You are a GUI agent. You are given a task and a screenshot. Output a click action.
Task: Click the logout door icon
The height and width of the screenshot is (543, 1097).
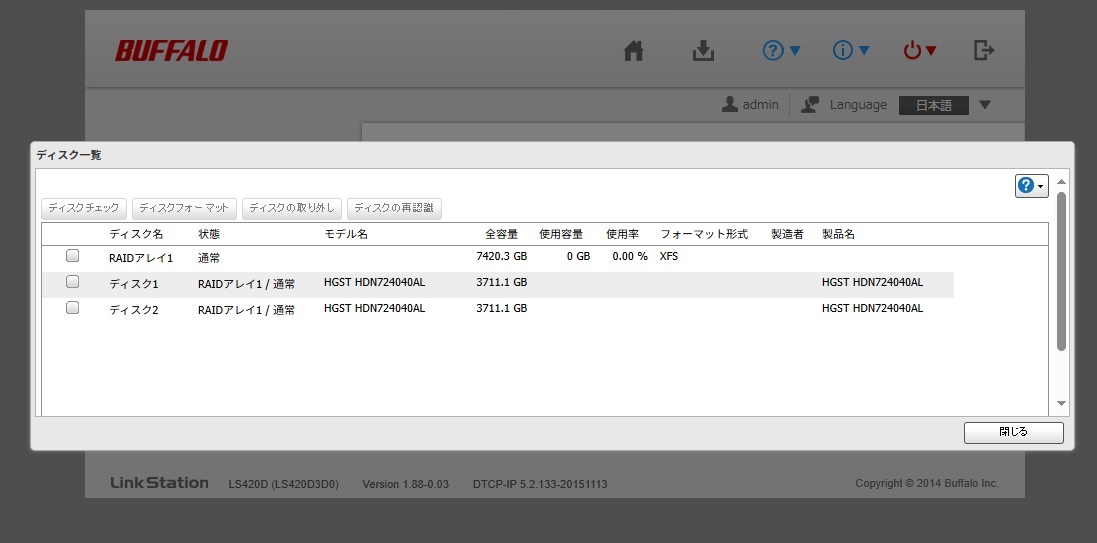[x=984, y=50]
